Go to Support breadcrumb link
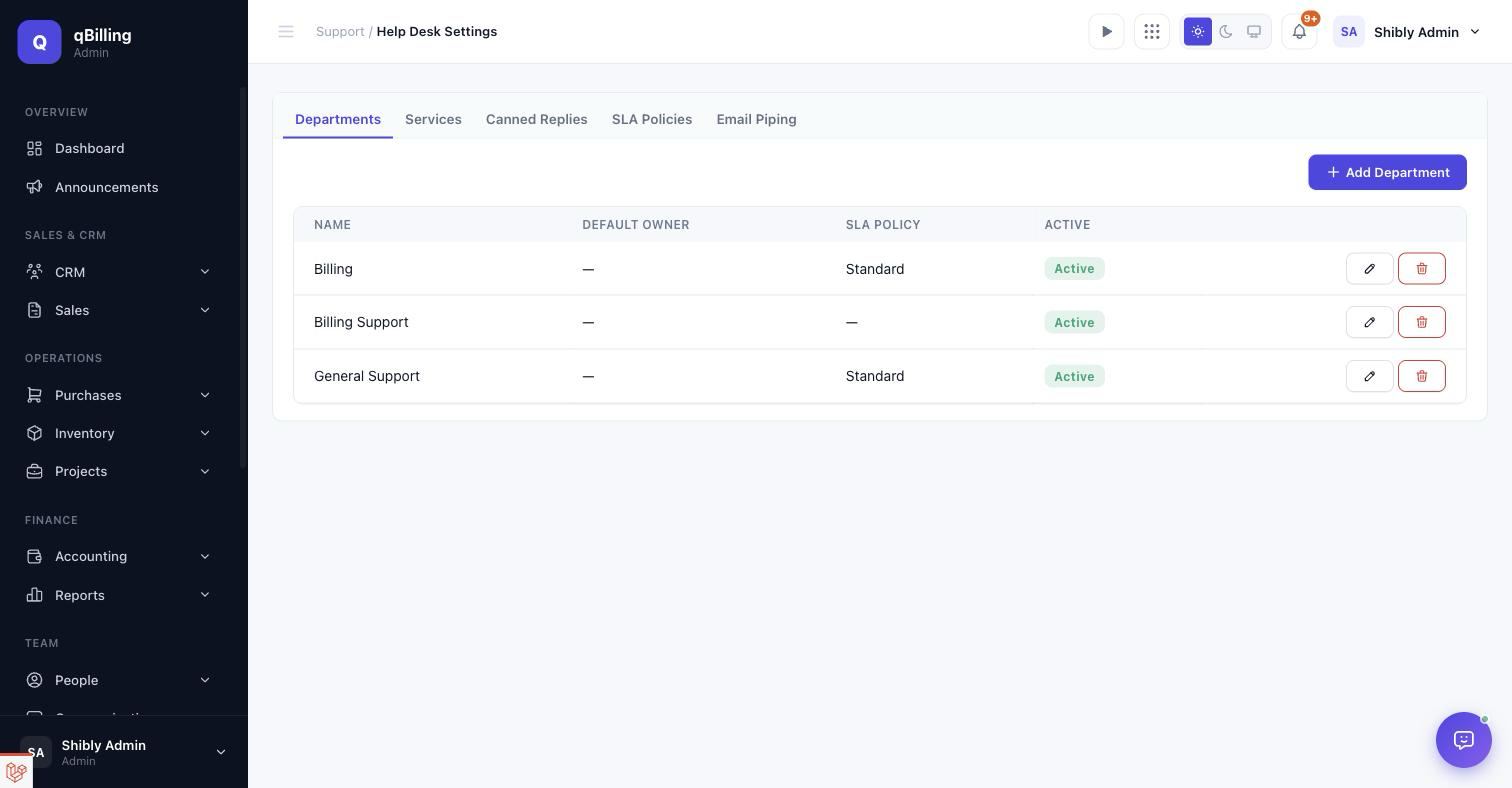Screen dimensions: 1512x788 pyautogui.click(x=340, y=32)
